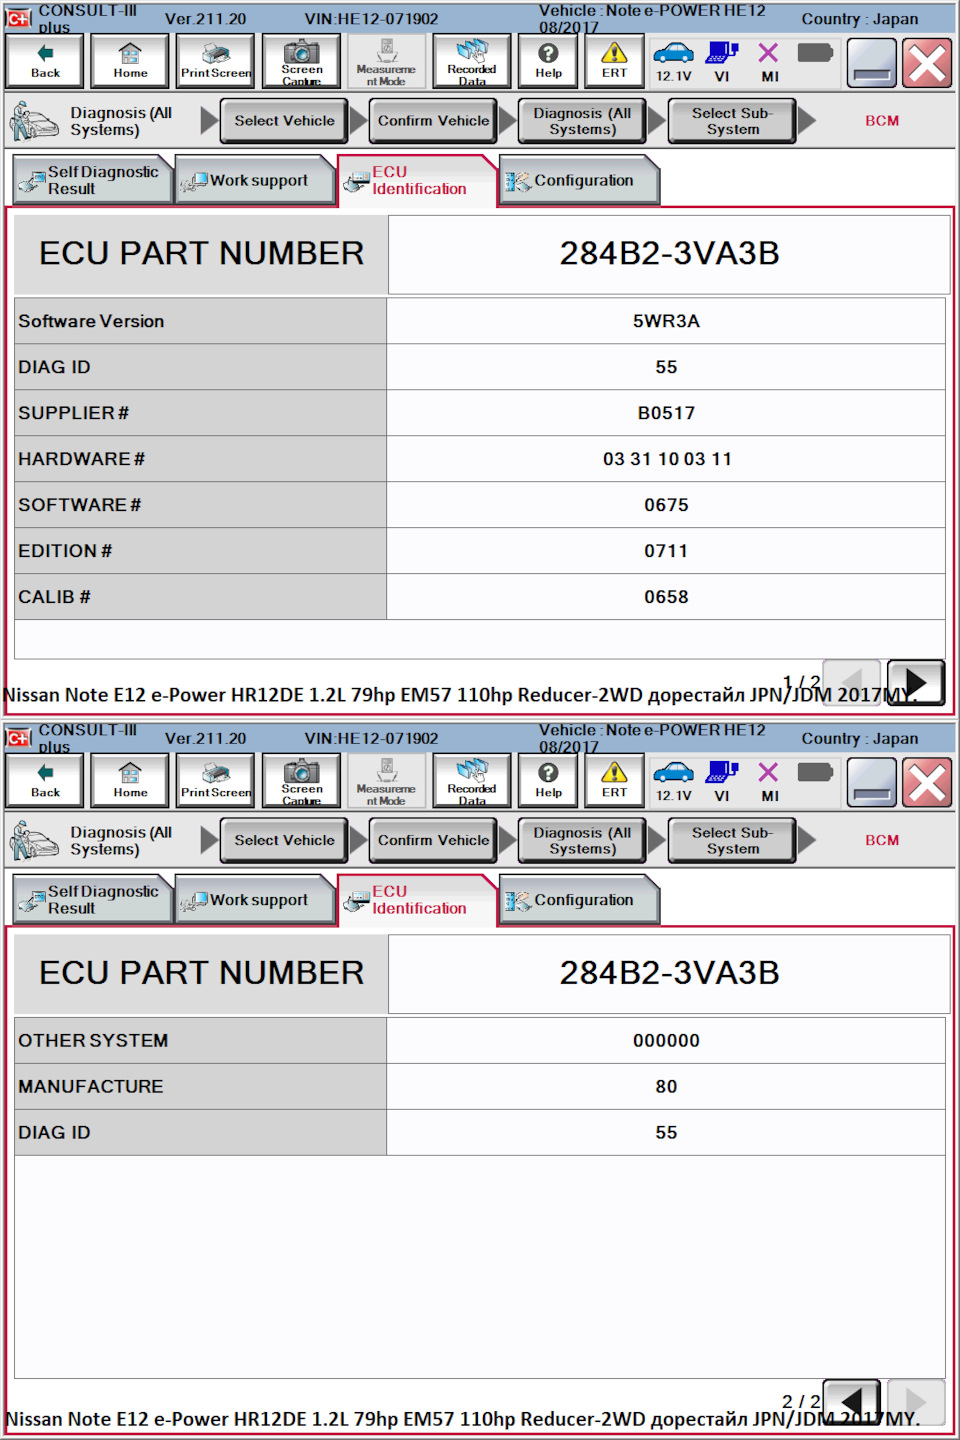
Task: Click the 12.1V car icon in page 1/2 window
Action: pos(673,53)
